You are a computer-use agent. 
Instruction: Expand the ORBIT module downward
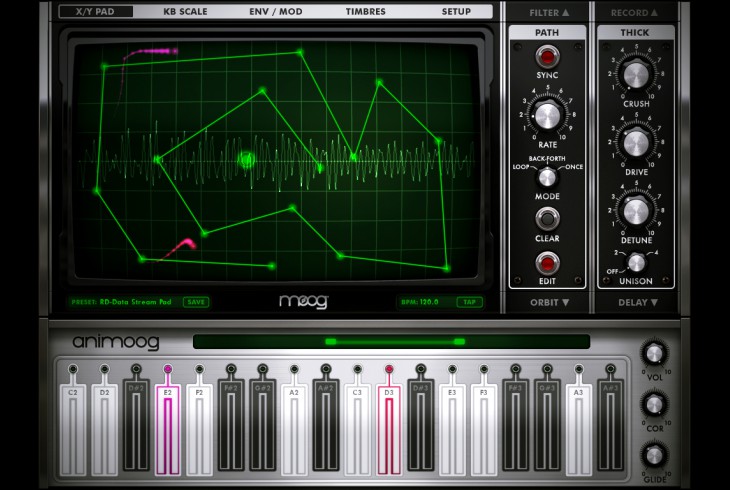point(549,302)
